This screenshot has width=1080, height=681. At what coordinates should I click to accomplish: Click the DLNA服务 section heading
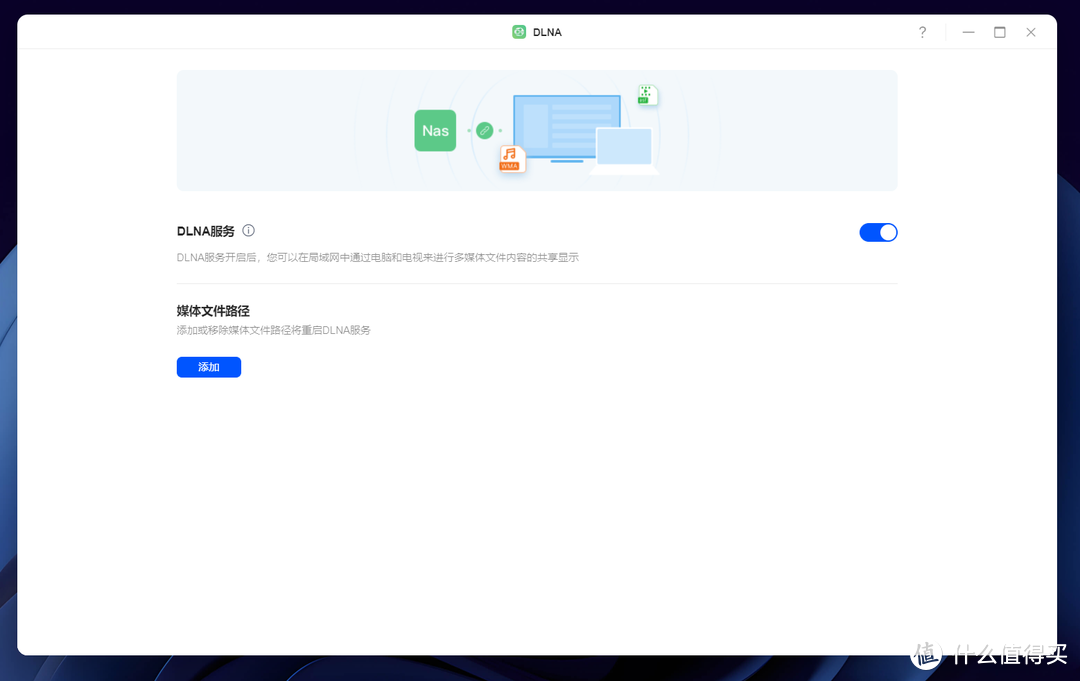coord(206,230)
